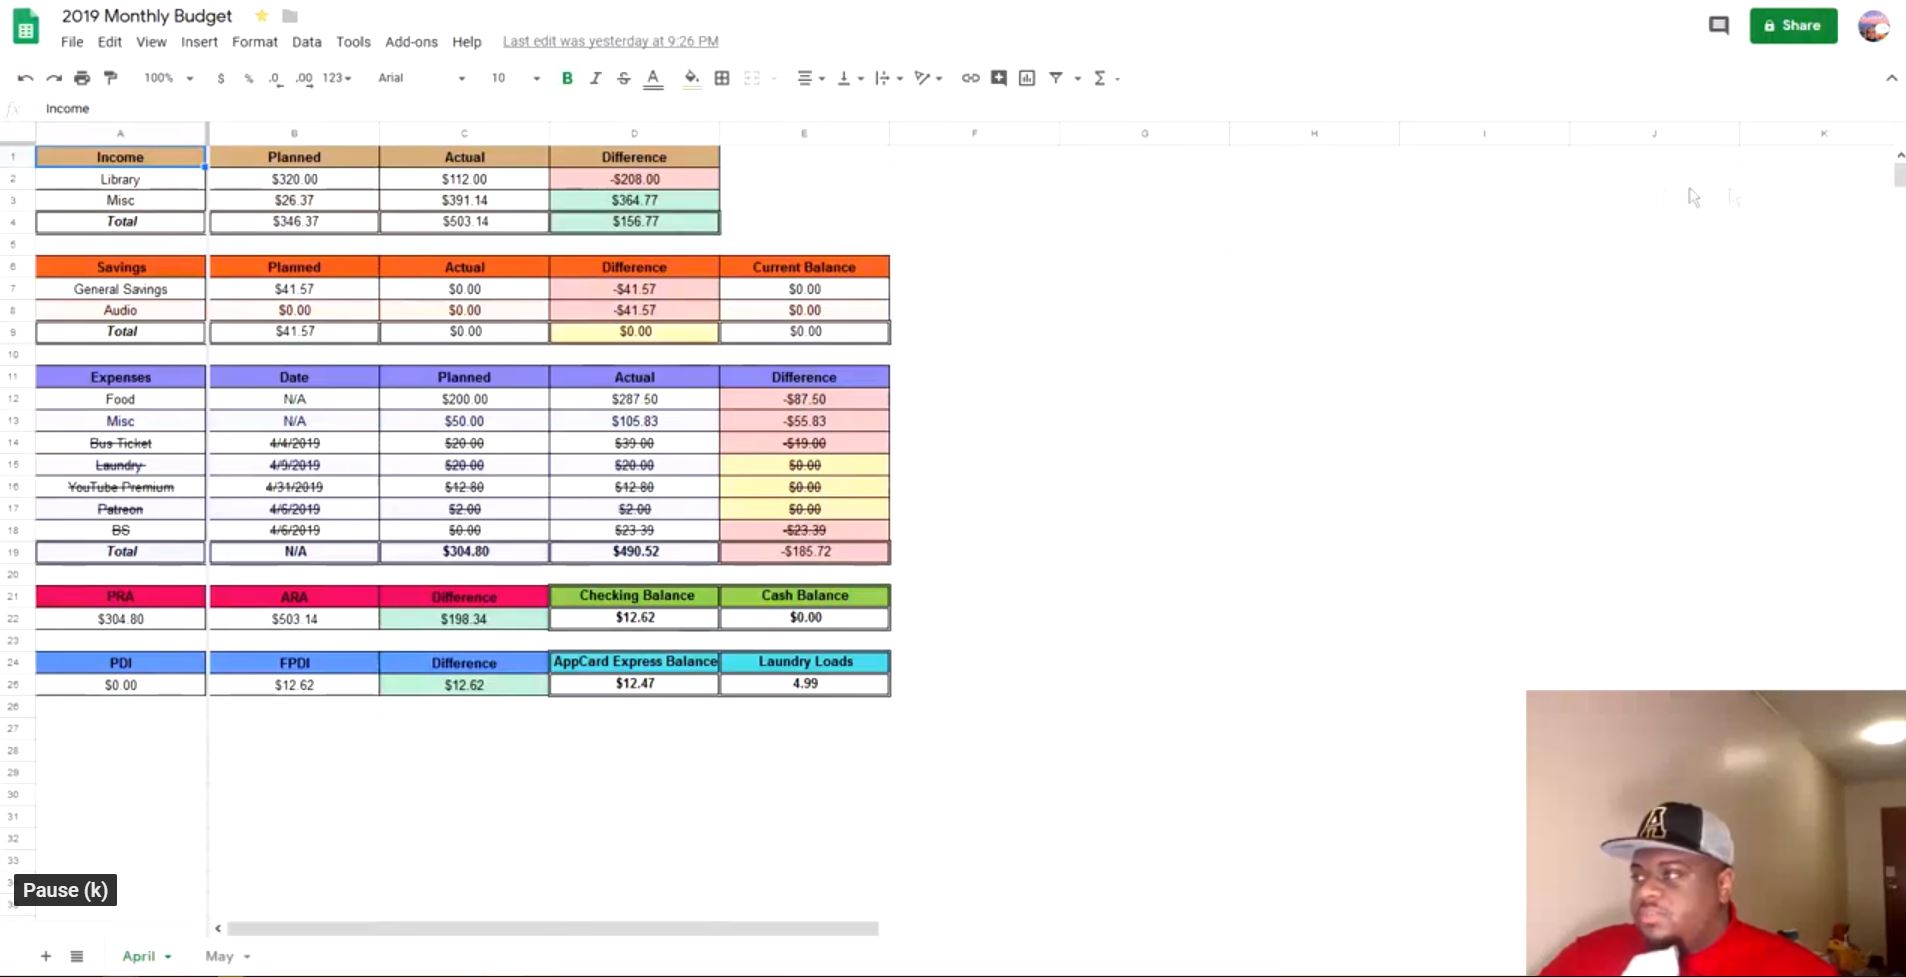1906x977 pixels.
Task: Click the Merge cells icon
Action: click(x=752, y=78)
